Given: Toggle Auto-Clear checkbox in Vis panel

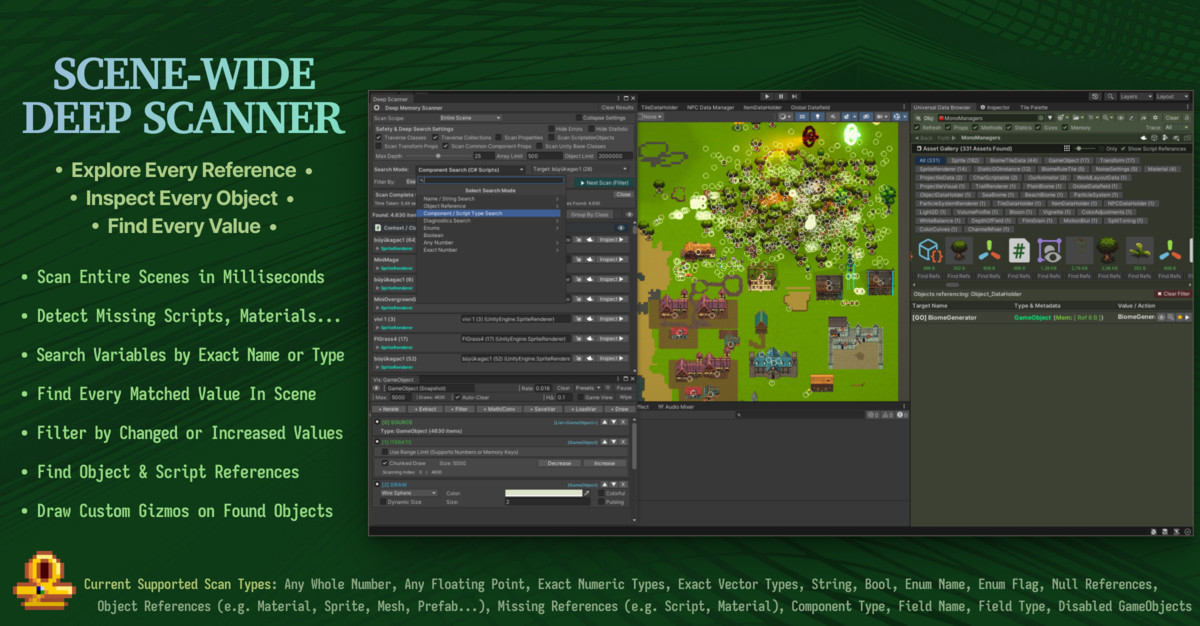Looking at the screenshot, I should (458, 397).
